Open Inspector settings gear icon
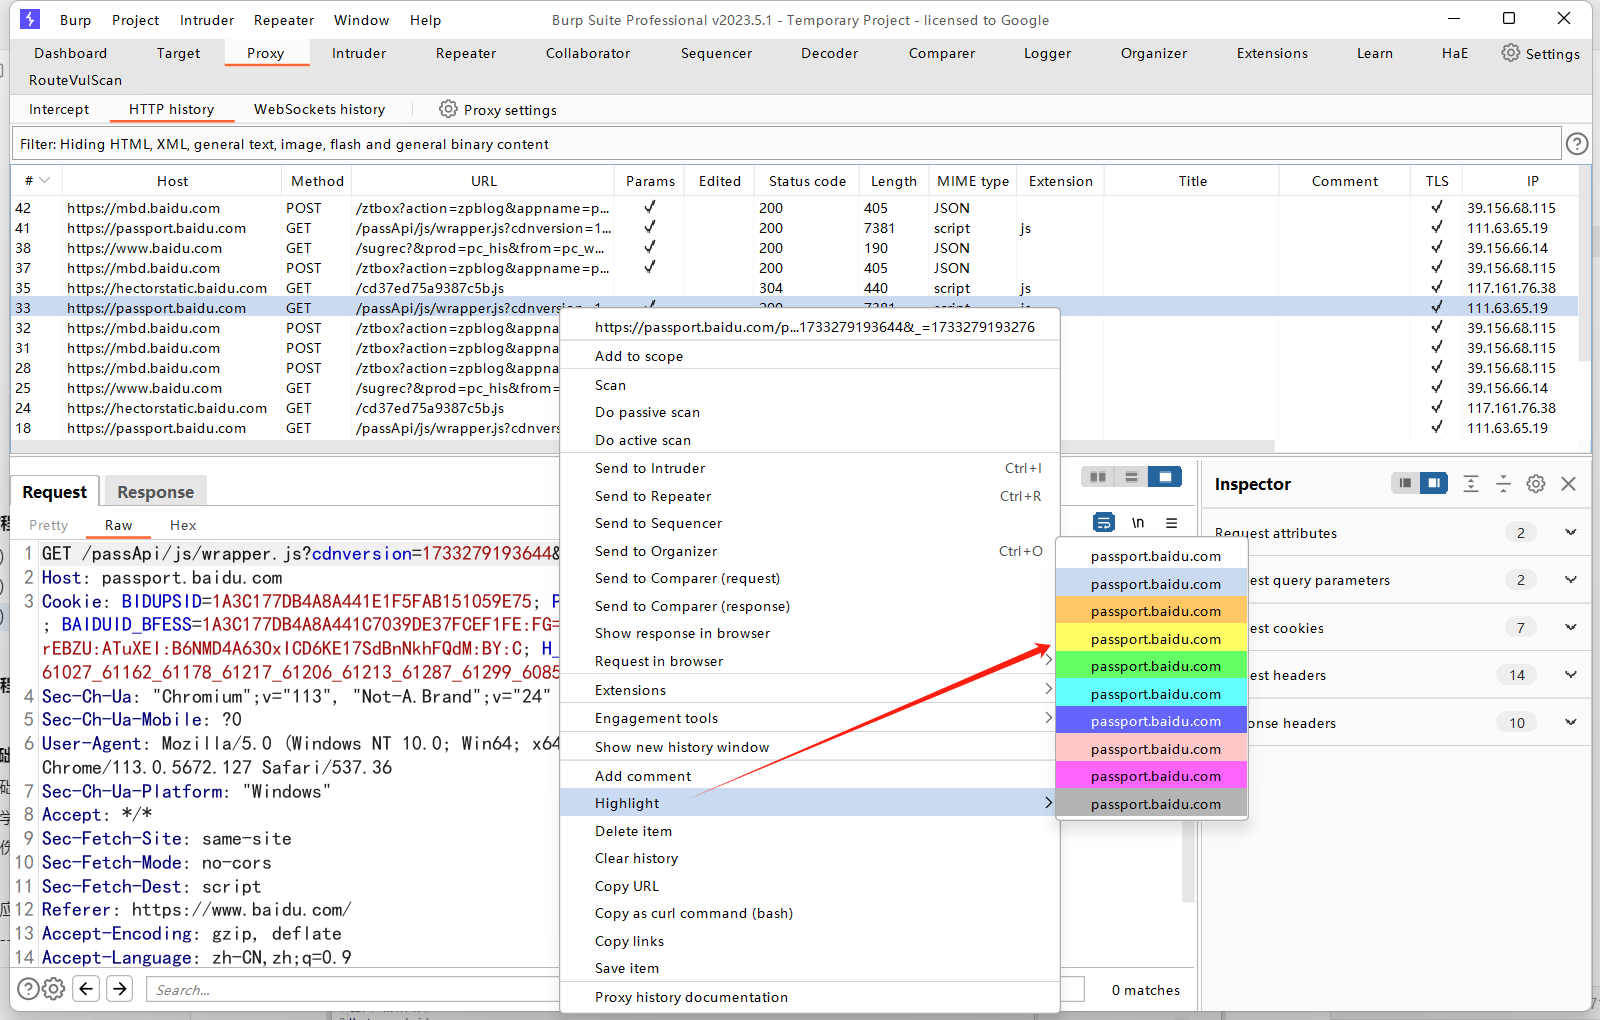Image resolution: width=1600 pixels, height=1020 pixels. coord(1536,484)
